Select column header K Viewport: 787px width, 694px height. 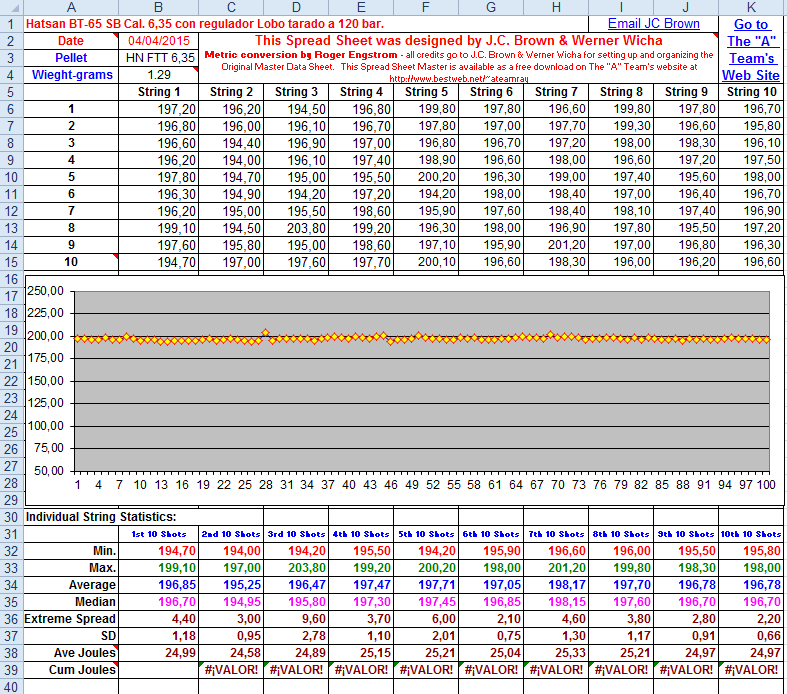pyautogui.click(x=751, y=6)
